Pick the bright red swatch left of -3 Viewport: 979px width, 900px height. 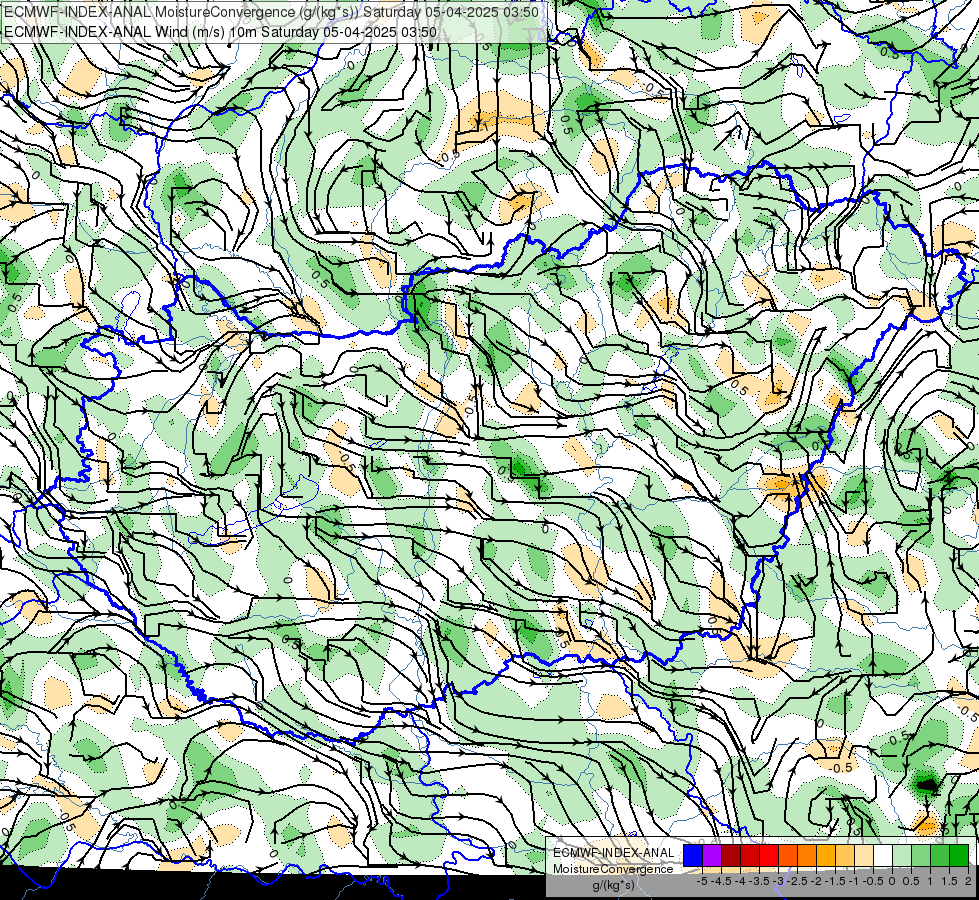(x=769, y=855)
